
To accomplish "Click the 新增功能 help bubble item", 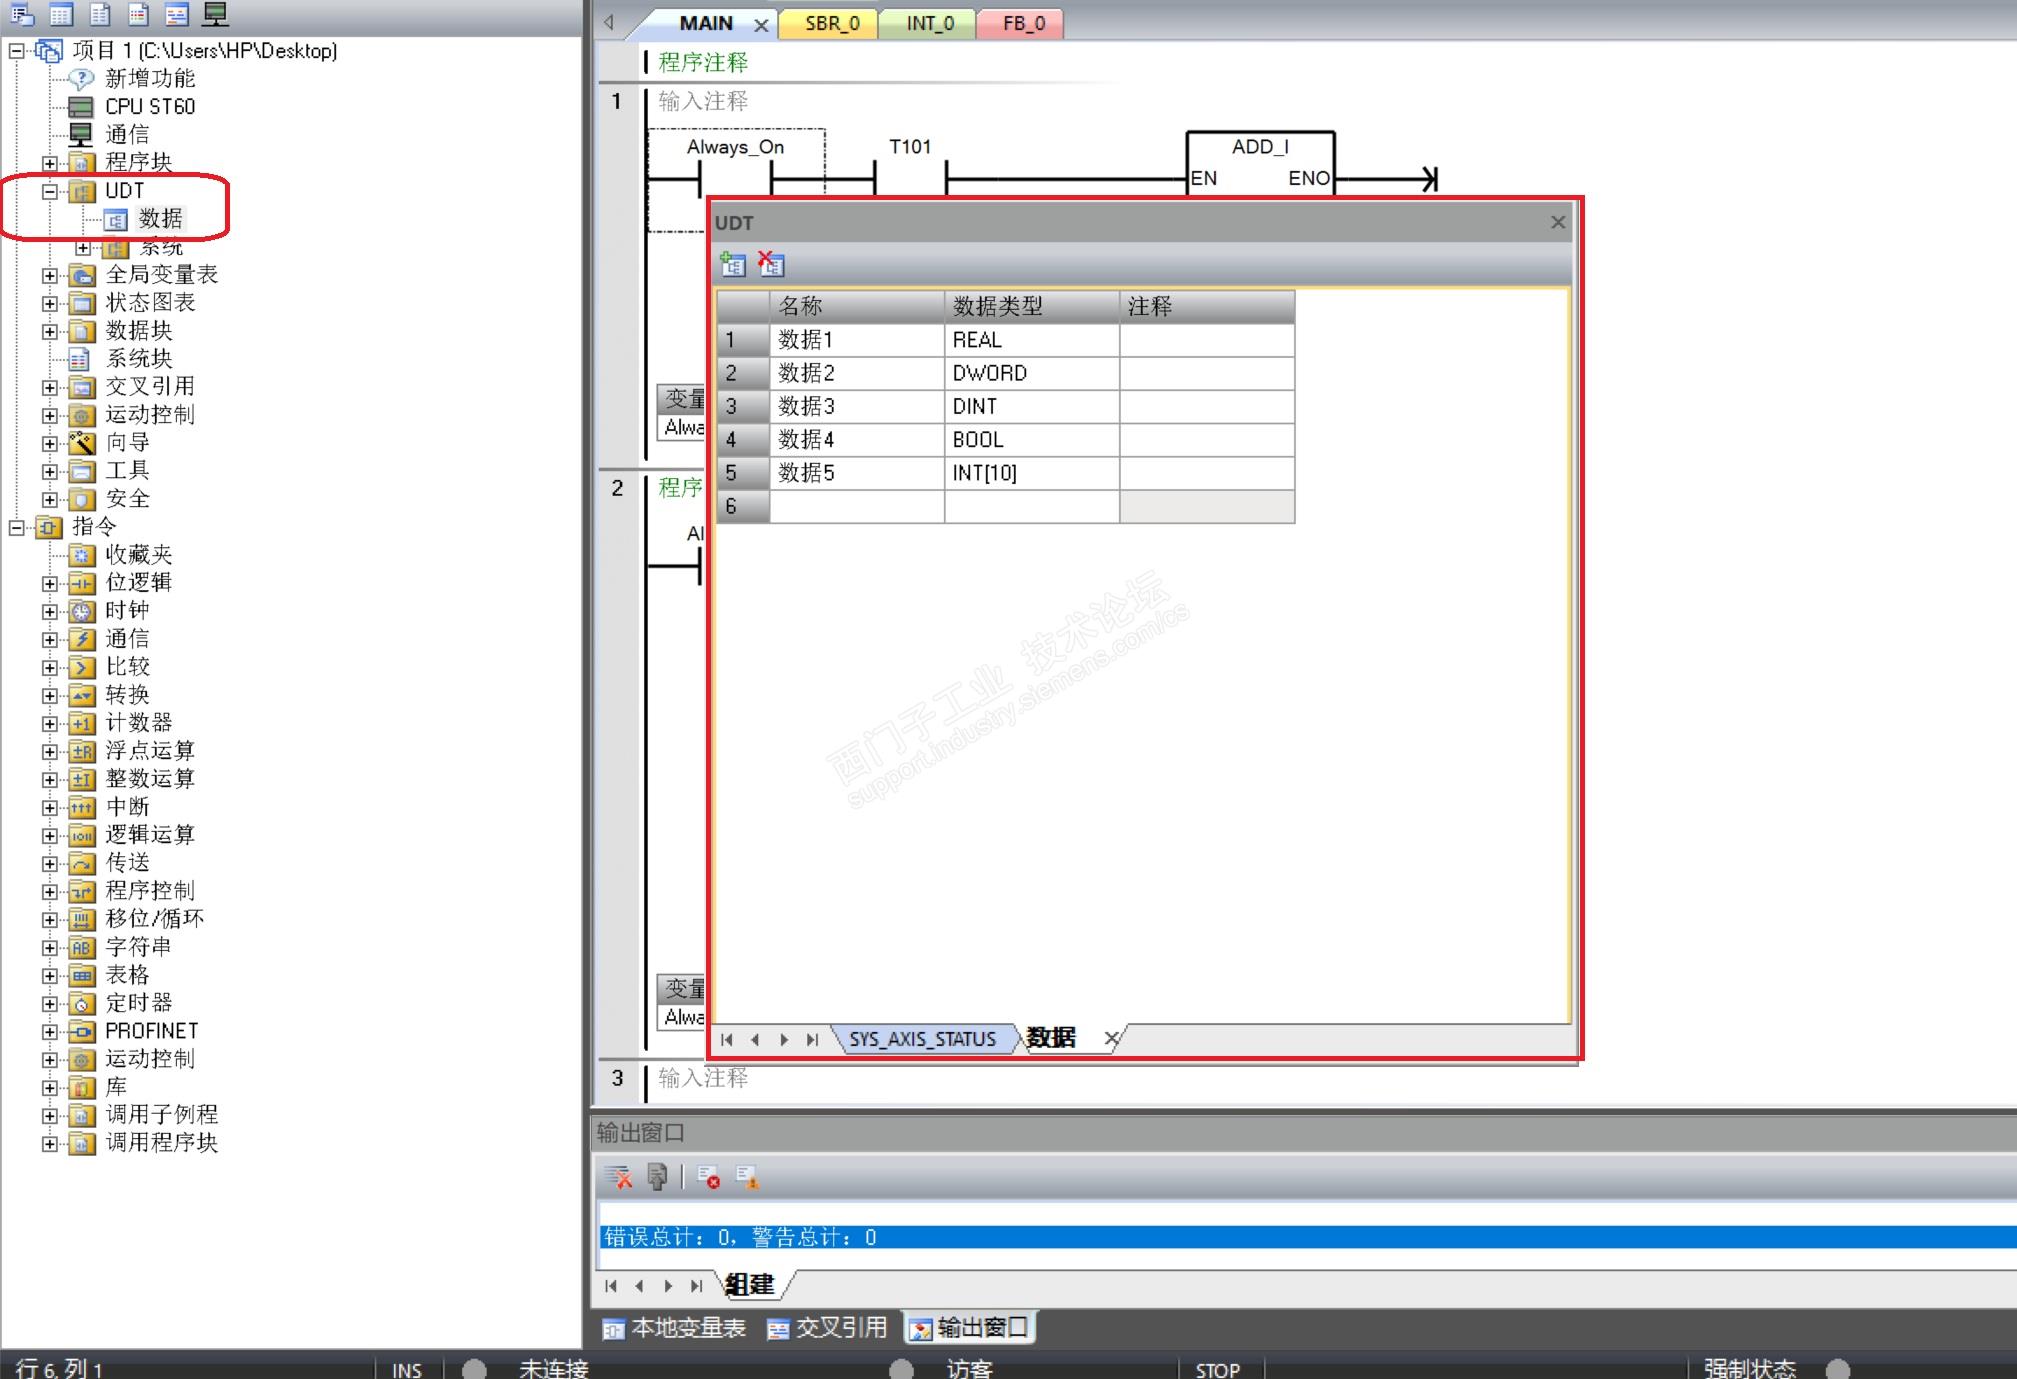I will click(x=149, y=78).
